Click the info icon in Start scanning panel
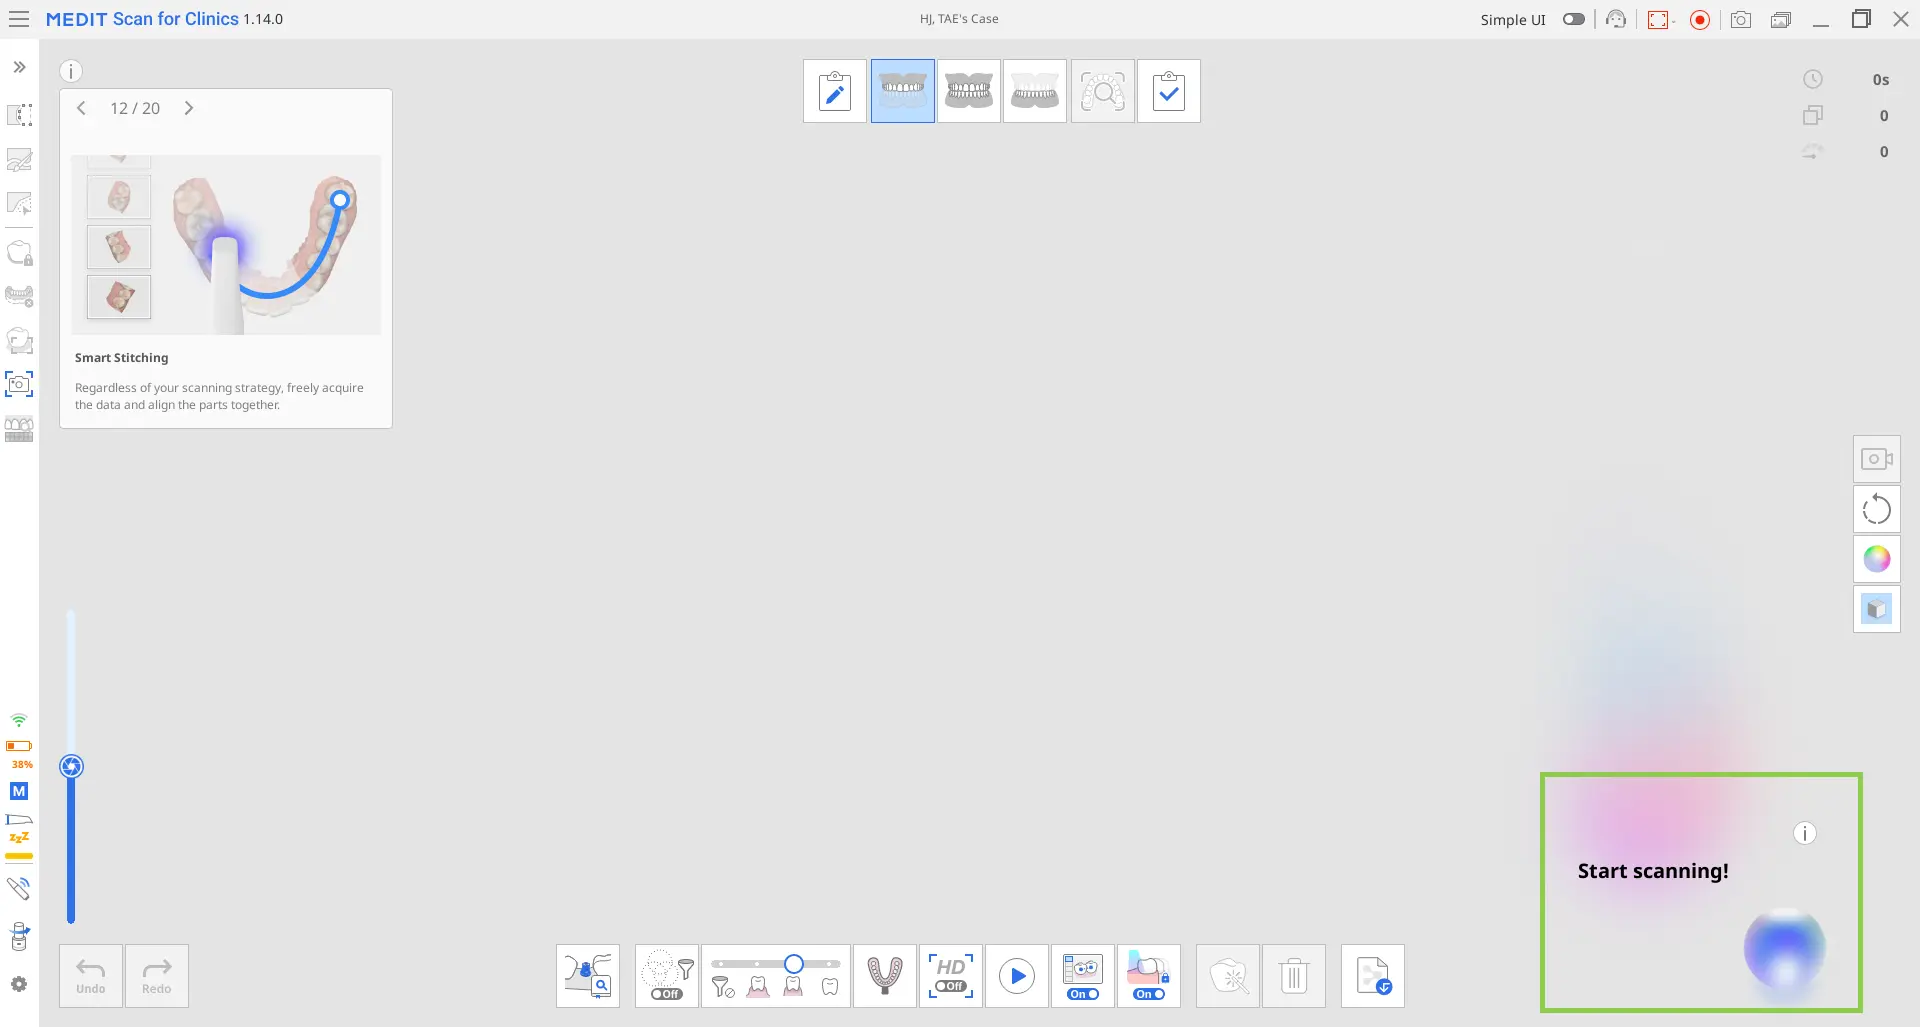Viewport: 1920px width, 1027px height. (1805, 833)
